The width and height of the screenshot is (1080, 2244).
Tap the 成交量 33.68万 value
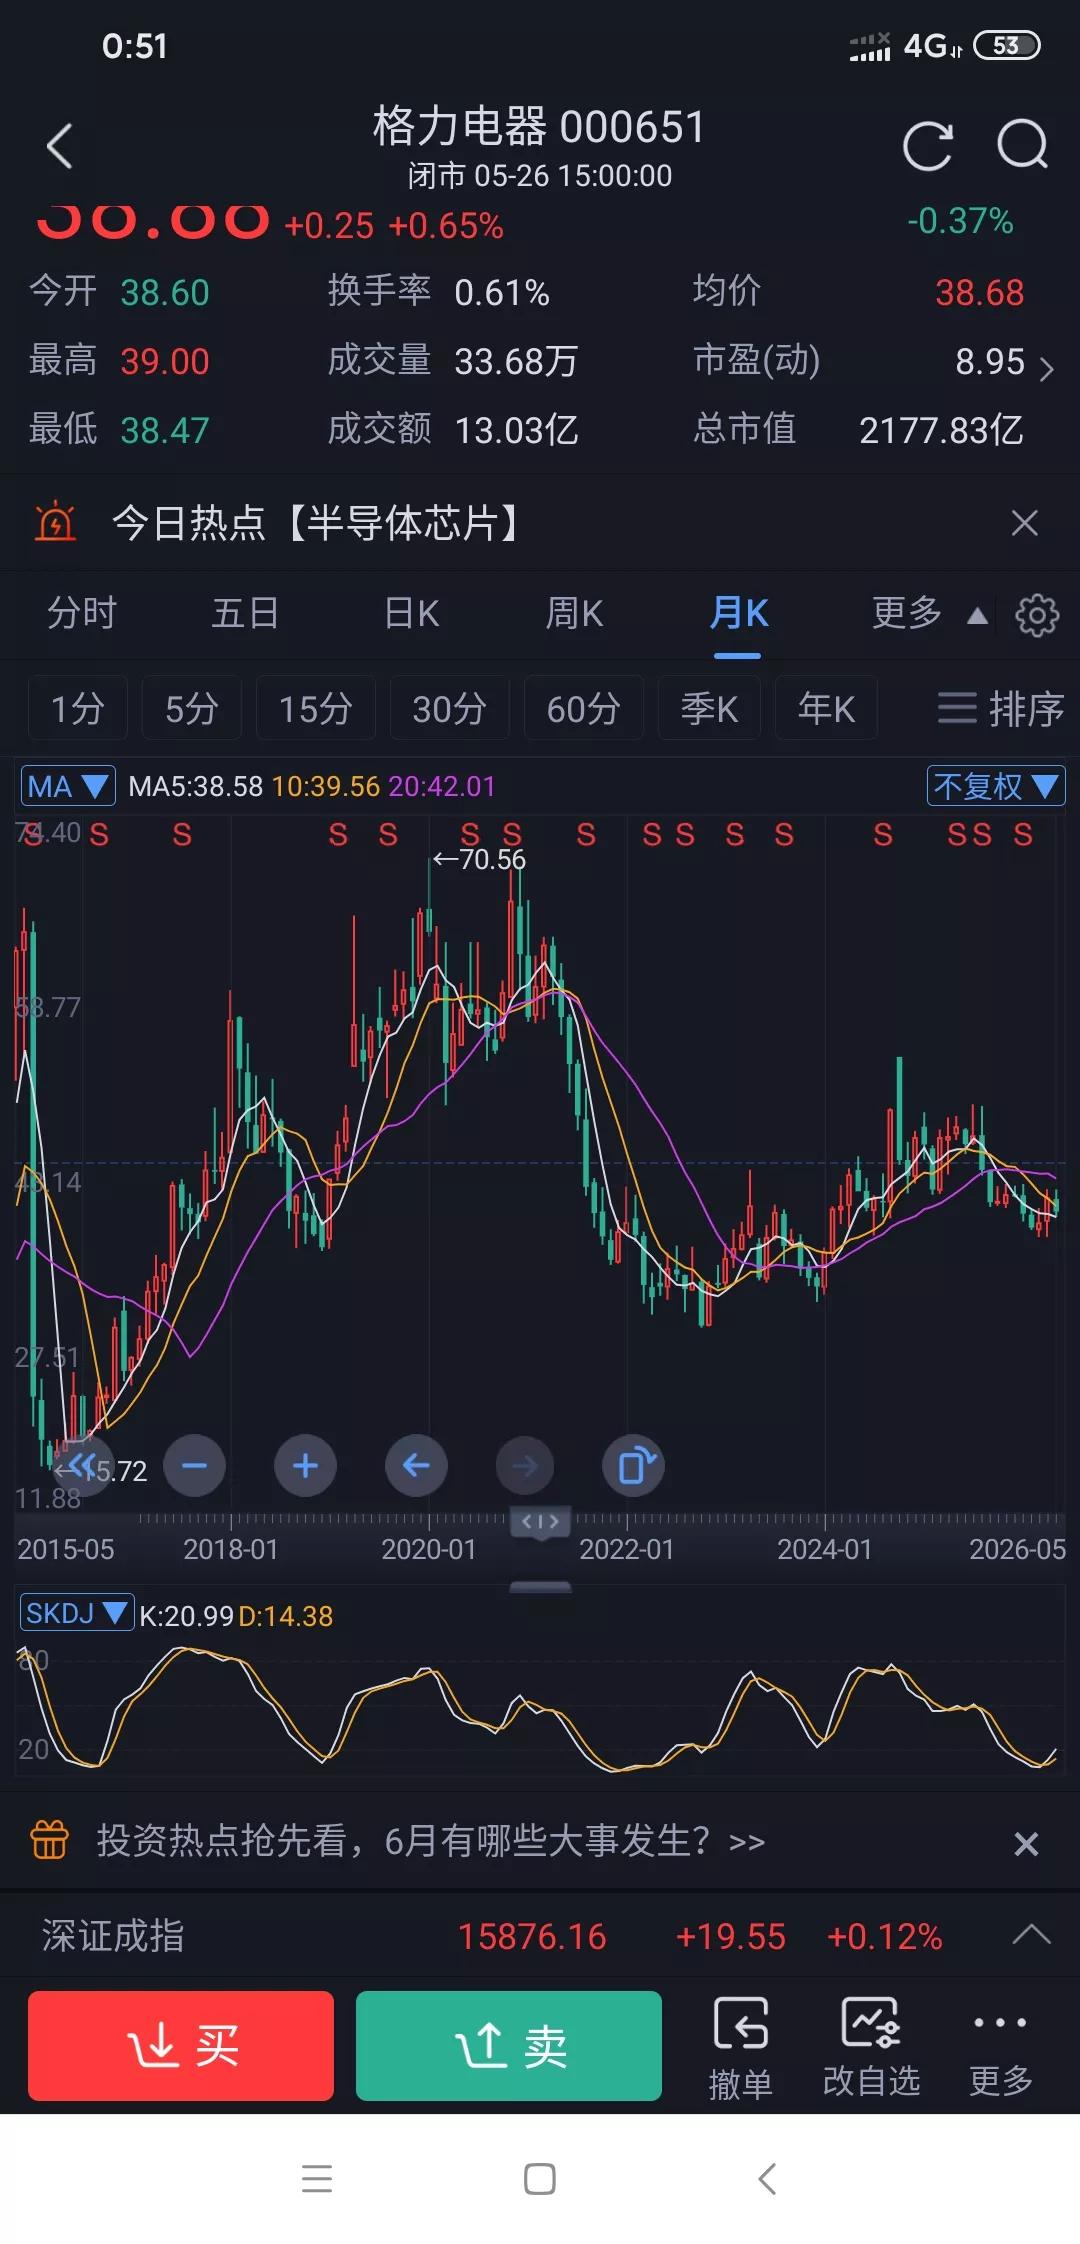coord(516,361)
